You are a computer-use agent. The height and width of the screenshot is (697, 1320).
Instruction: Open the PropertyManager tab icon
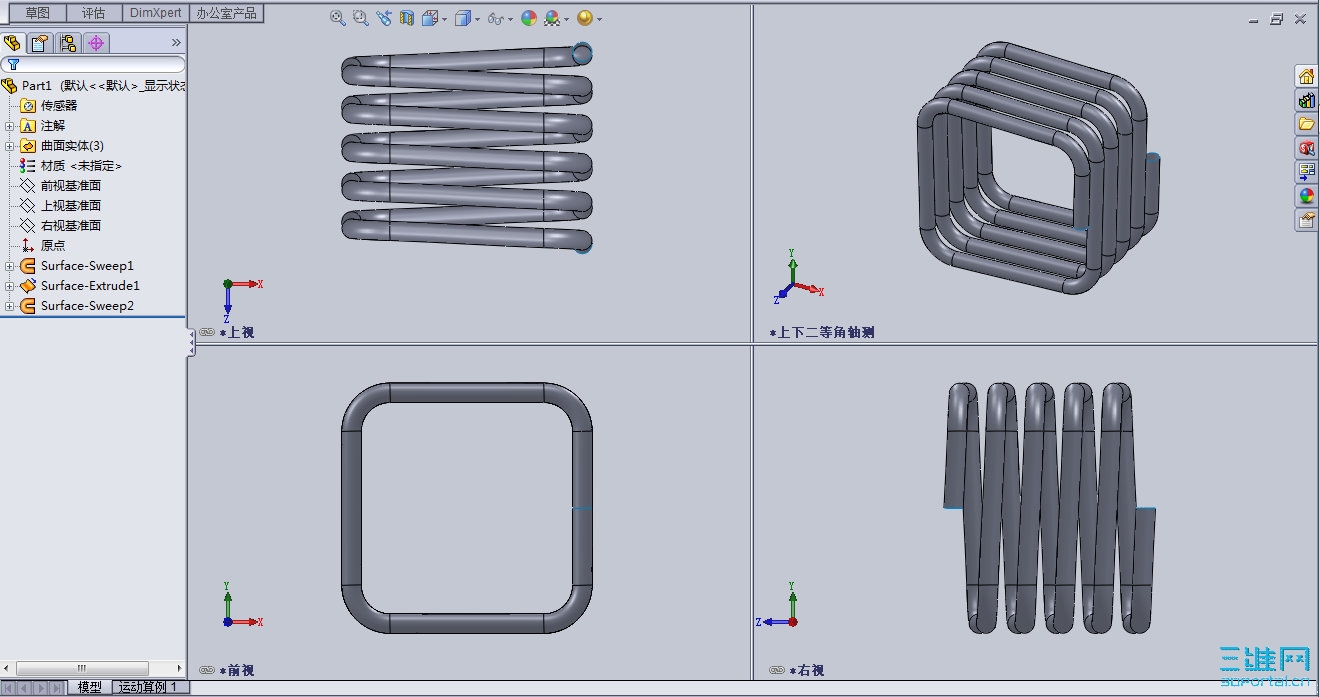40,43
